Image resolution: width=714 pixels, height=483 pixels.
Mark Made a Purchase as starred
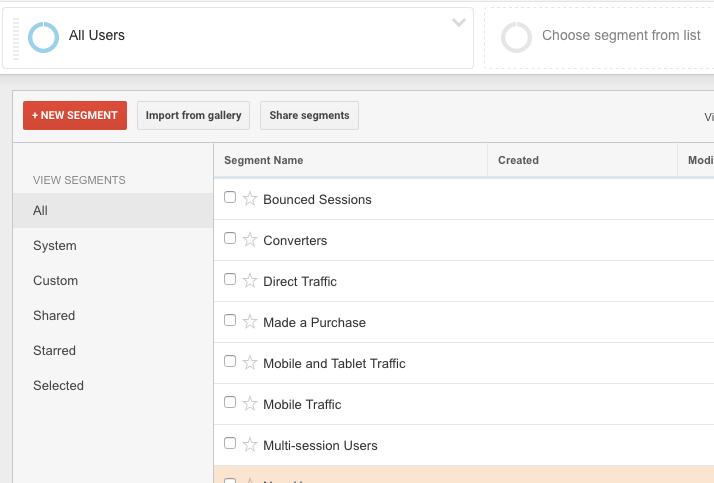pyautogui.click(x=250, y=322)
